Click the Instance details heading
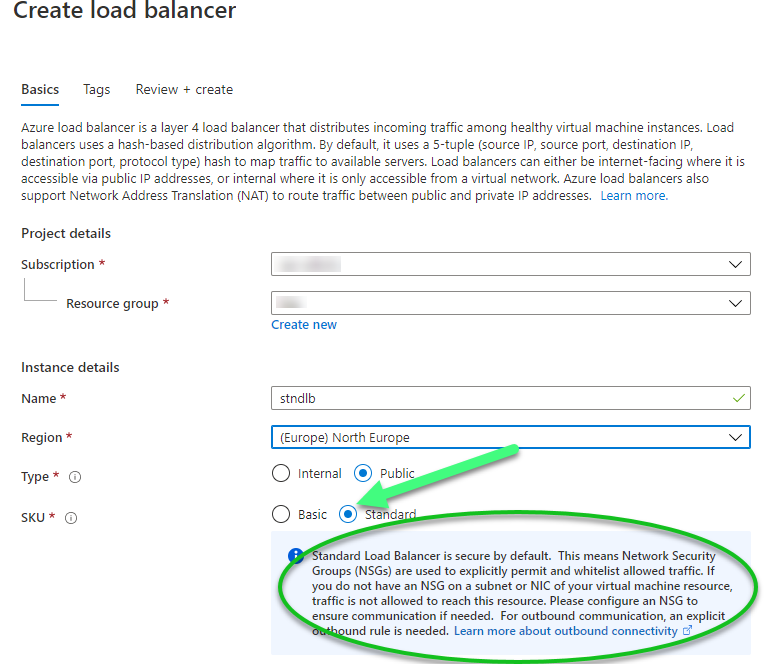The width and height of the screenshot is (778, 664). (70, 367)
